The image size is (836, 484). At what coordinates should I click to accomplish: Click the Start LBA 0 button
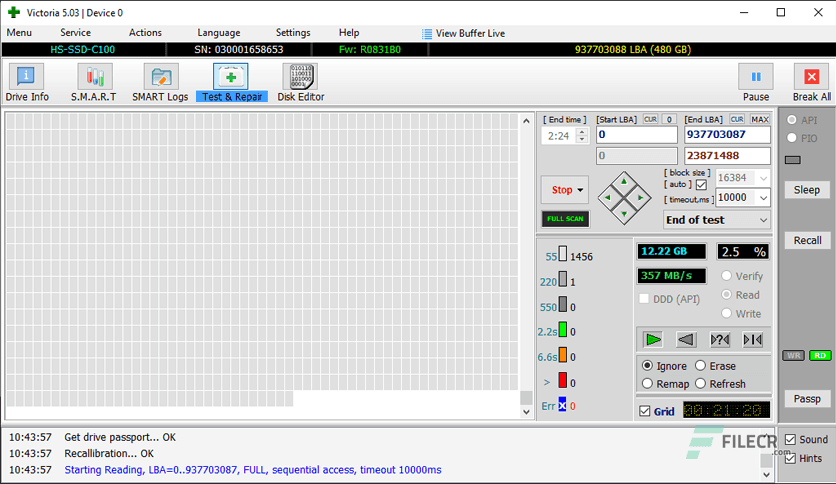pos(669,119)
